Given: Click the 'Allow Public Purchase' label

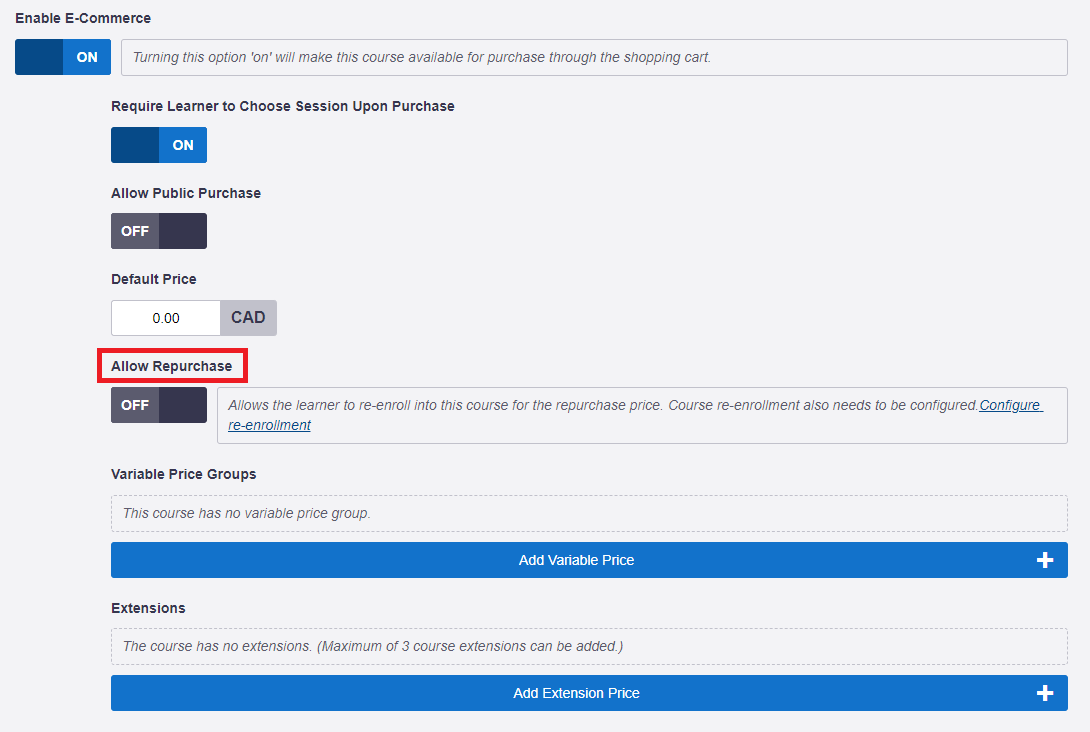Looking at the screenshot, I should 186,193.
